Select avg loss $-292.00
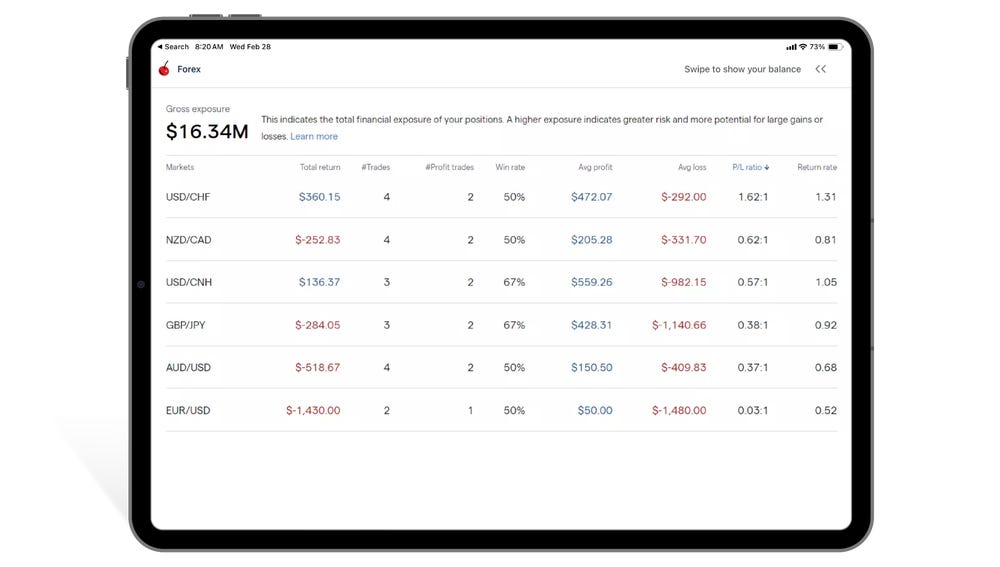This screenshot has height=567, width=1000. (x=684, y=197)
